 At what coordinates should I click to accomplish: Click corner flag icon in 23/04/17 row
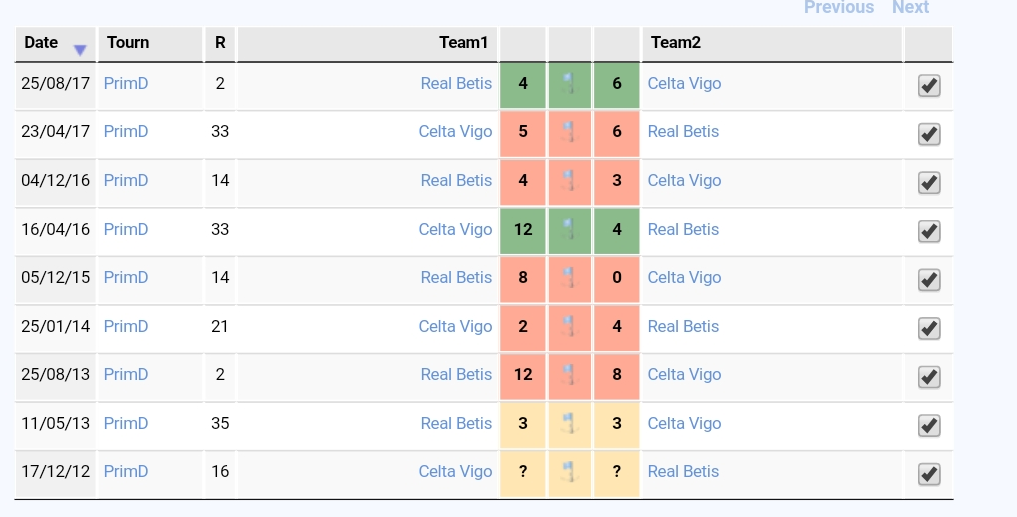[x=569, y=132]
